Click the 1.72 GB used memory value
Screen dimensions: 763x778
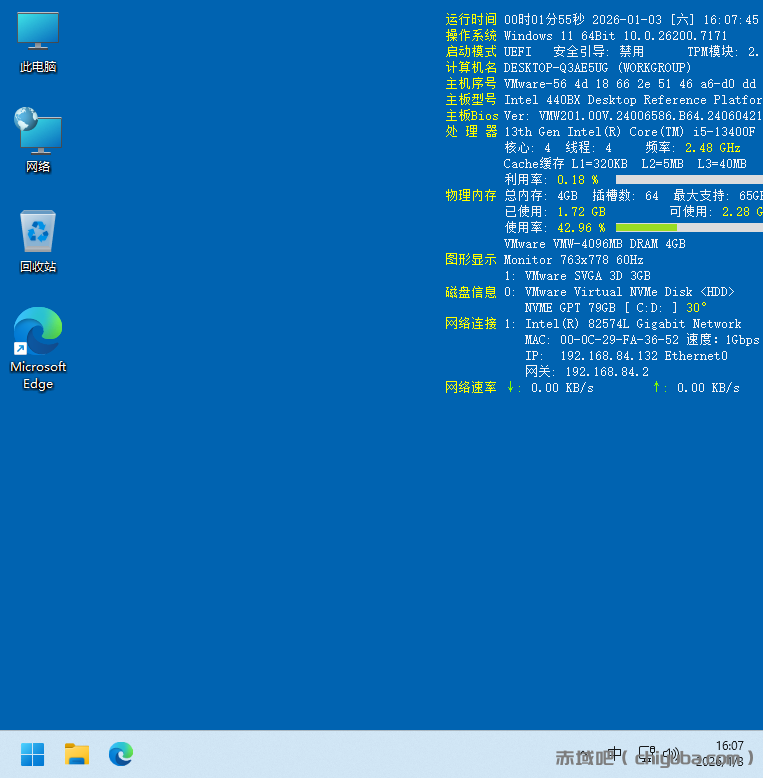coord(581,212)
